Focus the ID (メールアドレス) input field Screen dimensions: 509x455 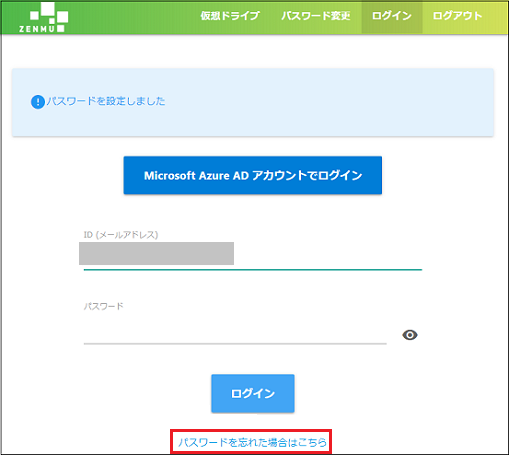click(x=253, y=254)
